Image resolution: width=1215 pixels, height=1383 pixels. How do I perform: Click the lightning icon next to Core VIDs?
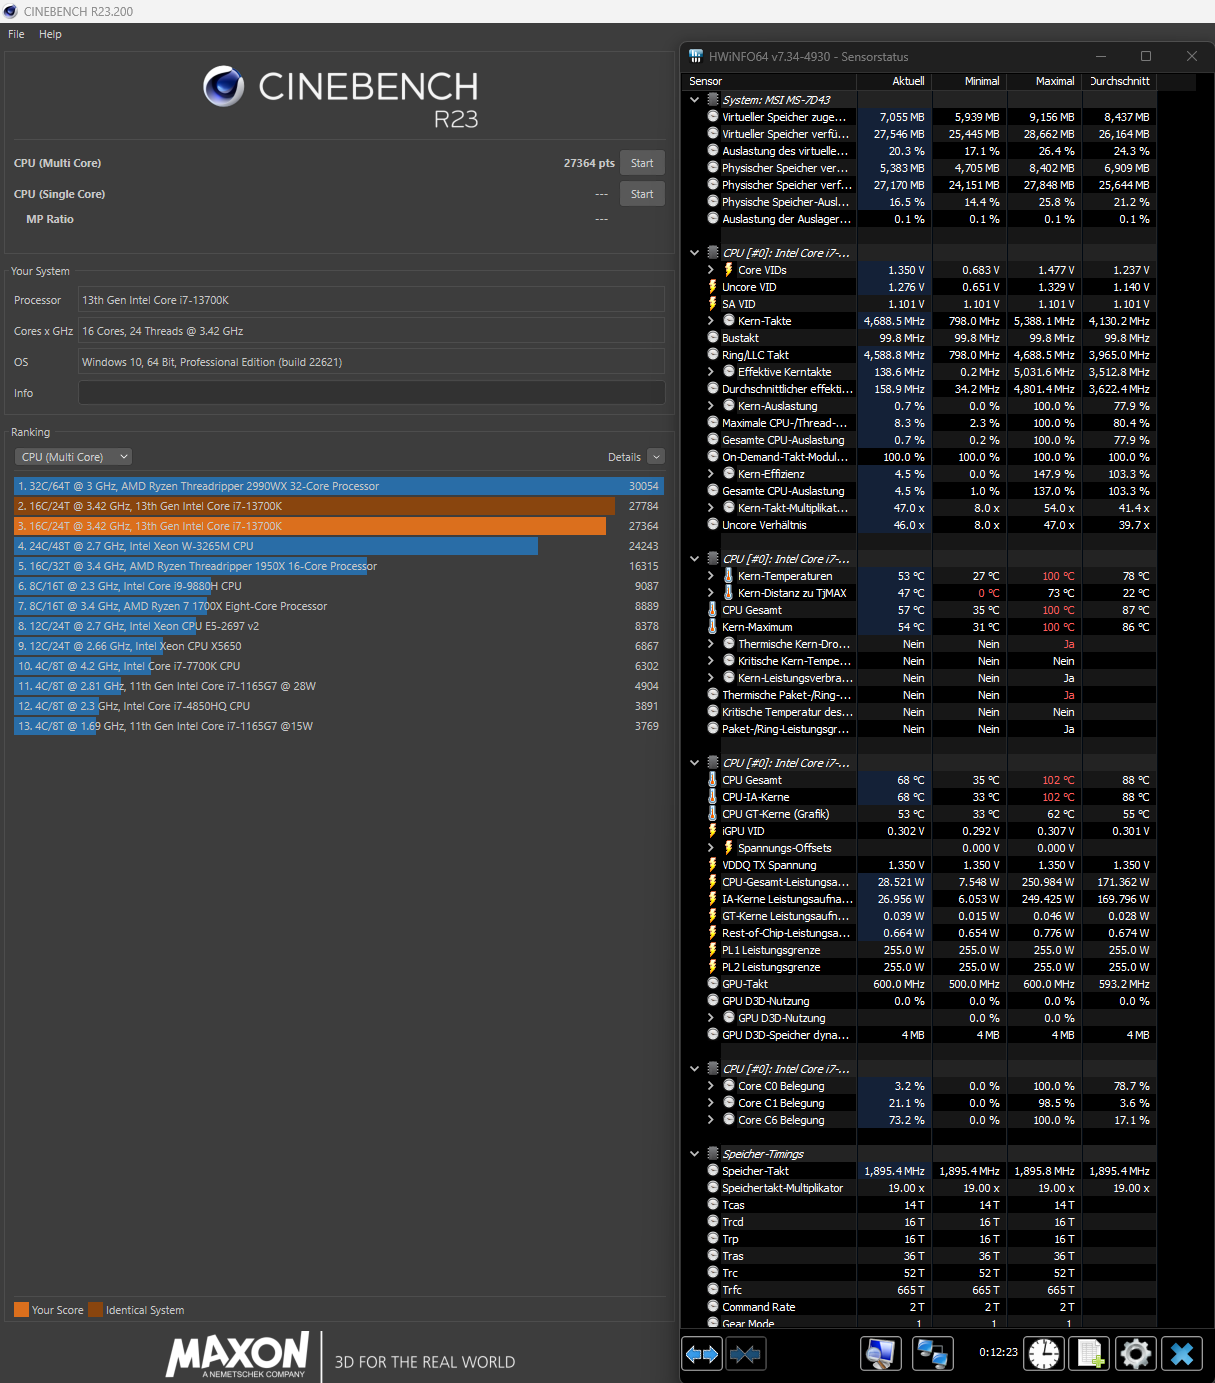727,270
